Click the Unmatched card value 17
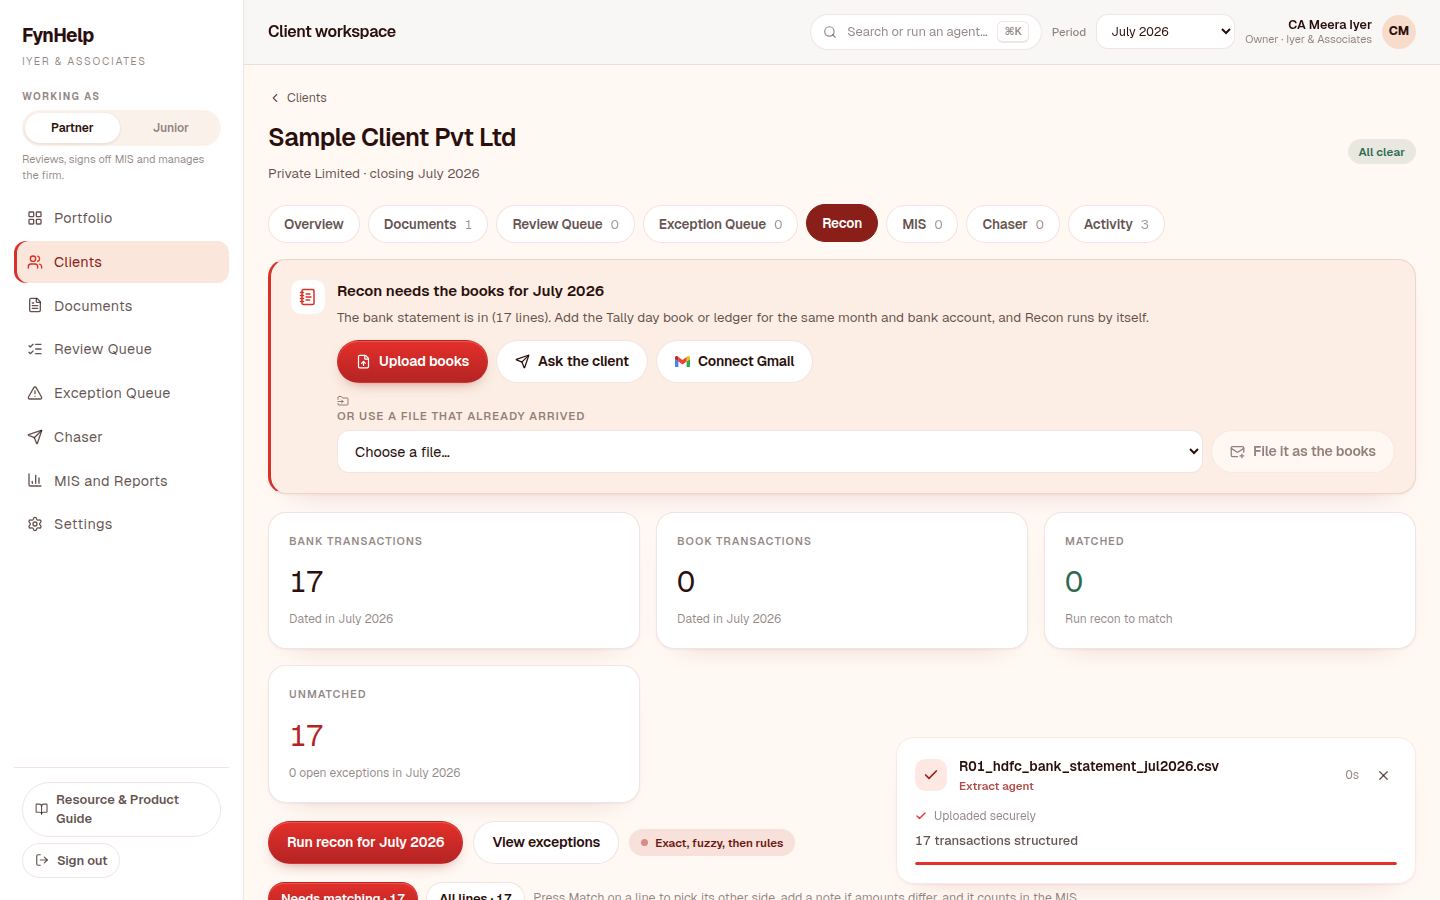The image size is (1440, 900). point(307,736)
